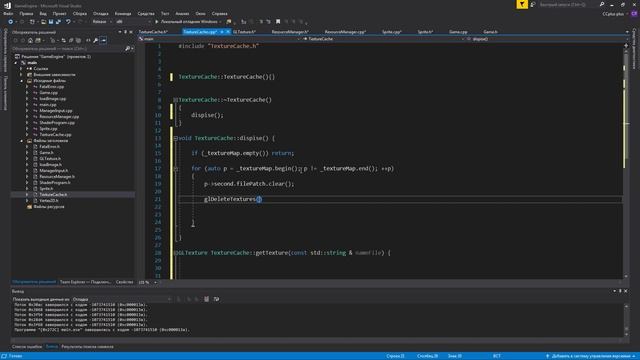
Task: Switch to the Game.cpp tab
Action: (x=458, y=32)
